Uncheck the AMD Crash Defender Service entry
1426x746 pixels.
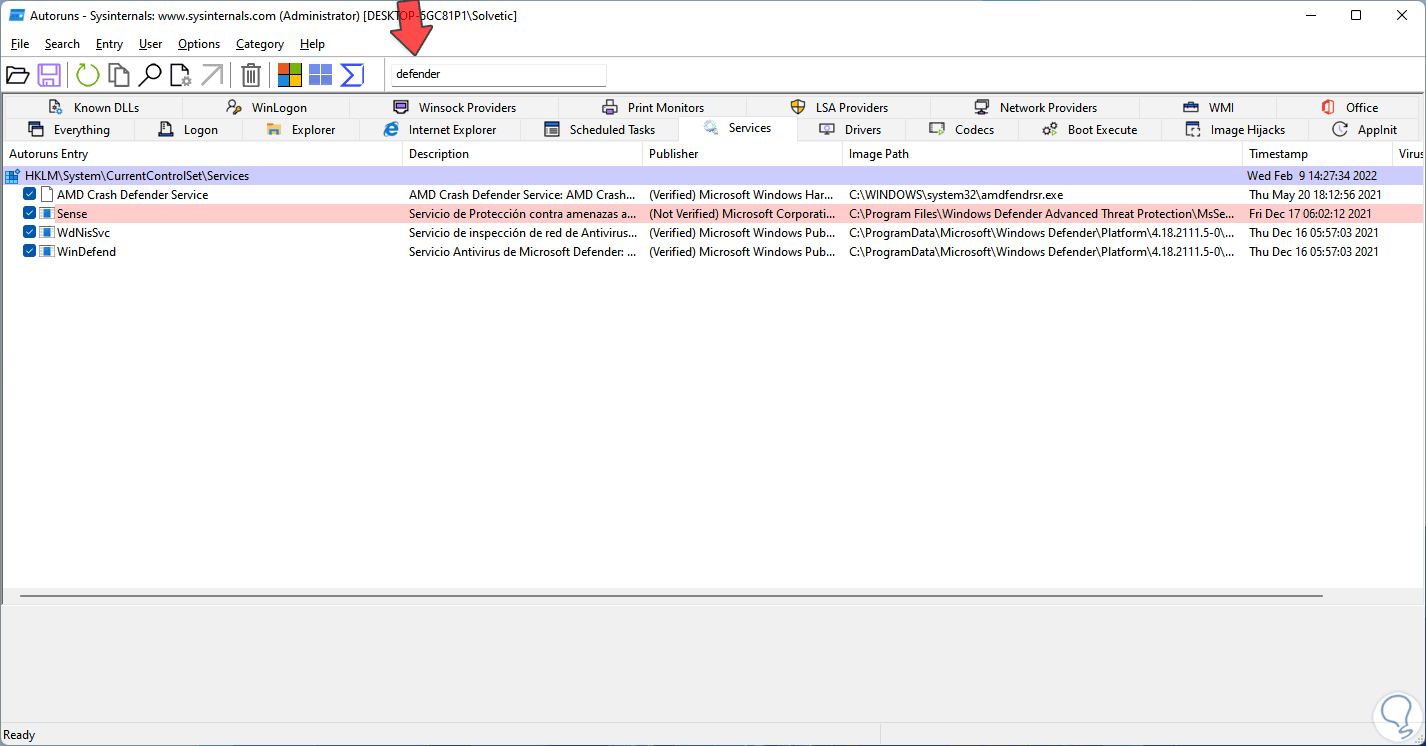click(30, 195)
